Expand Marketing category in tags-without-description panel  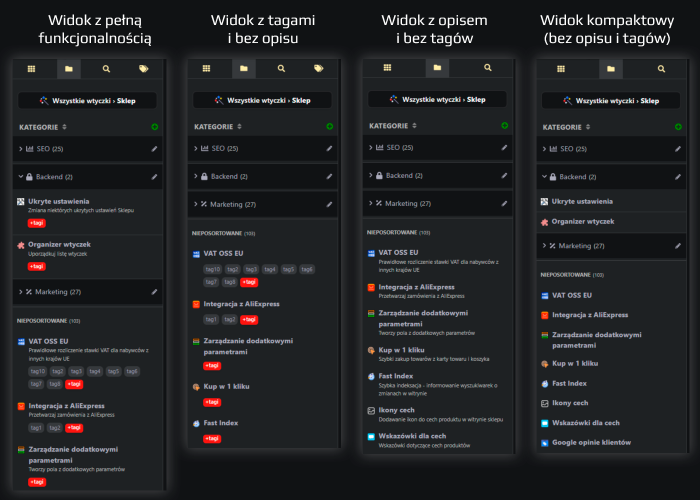[x=196, y=204]
